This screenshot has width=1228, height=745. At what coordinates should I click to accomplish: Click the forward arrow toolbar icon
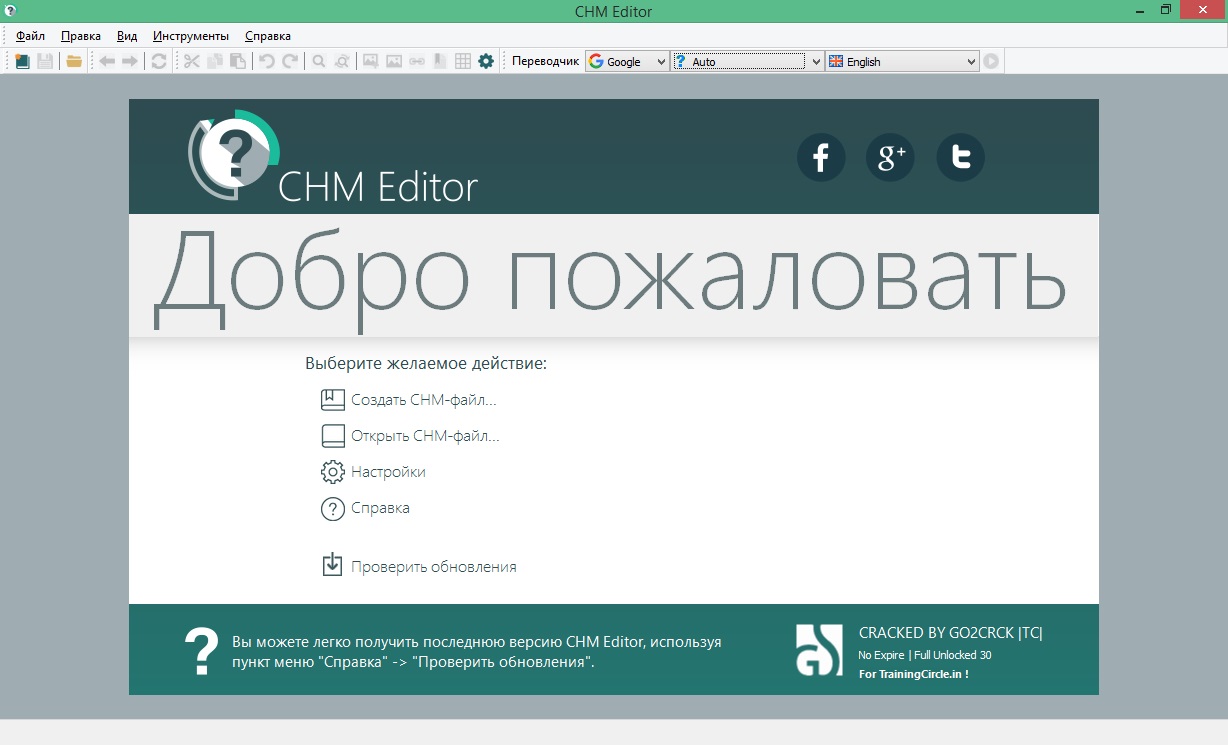(x=130, y=61)
